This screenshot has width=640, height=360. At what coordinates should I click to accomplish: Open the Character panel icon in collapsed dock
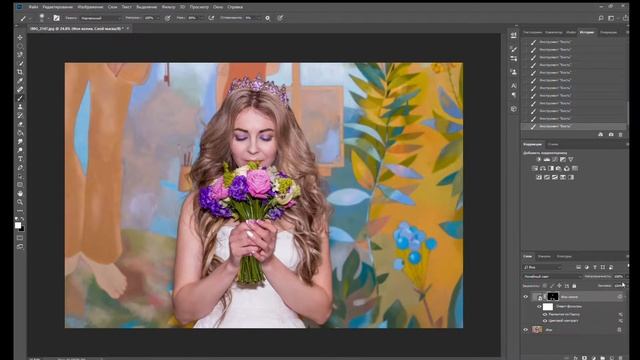tap(513, 86)
